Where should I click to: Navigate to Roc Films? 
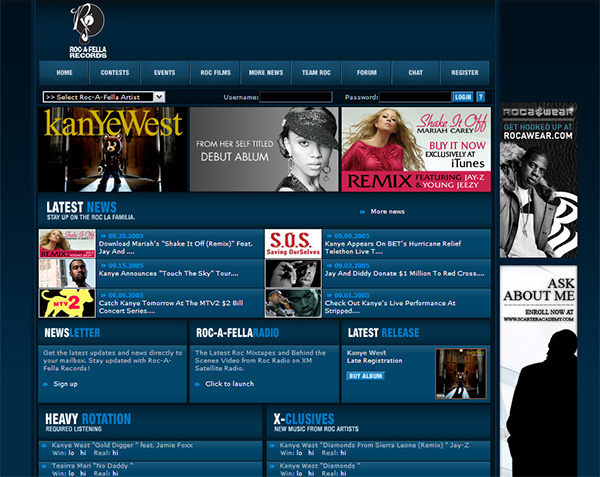(x=215, y=73)
